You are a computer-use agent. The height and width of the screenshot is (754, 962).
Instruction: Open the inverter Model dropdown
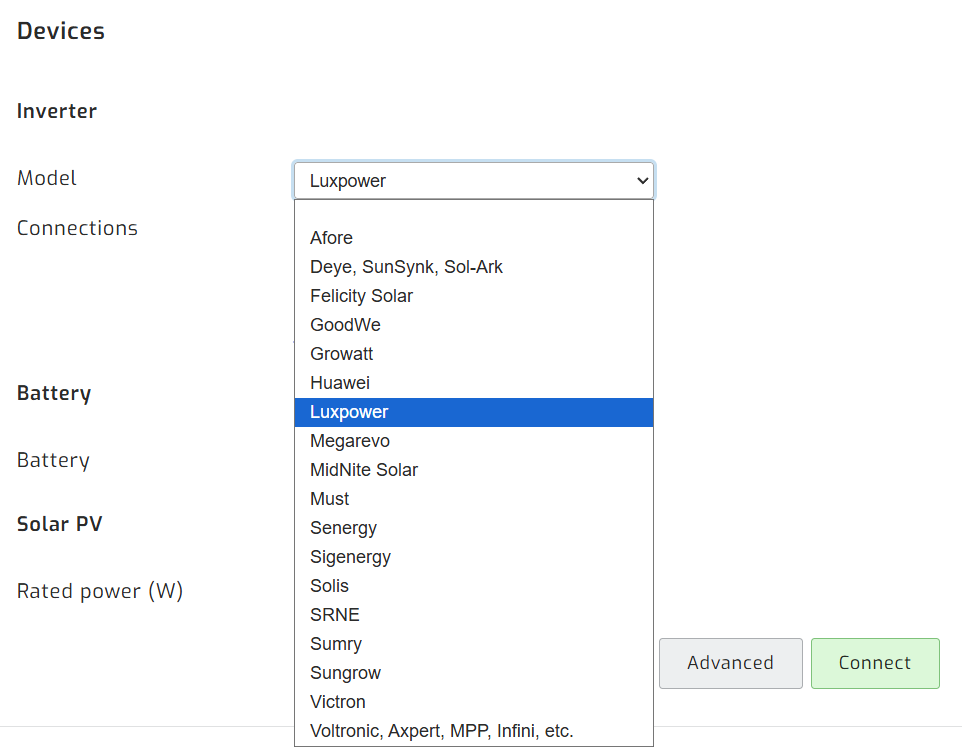(x=473, y=181)
